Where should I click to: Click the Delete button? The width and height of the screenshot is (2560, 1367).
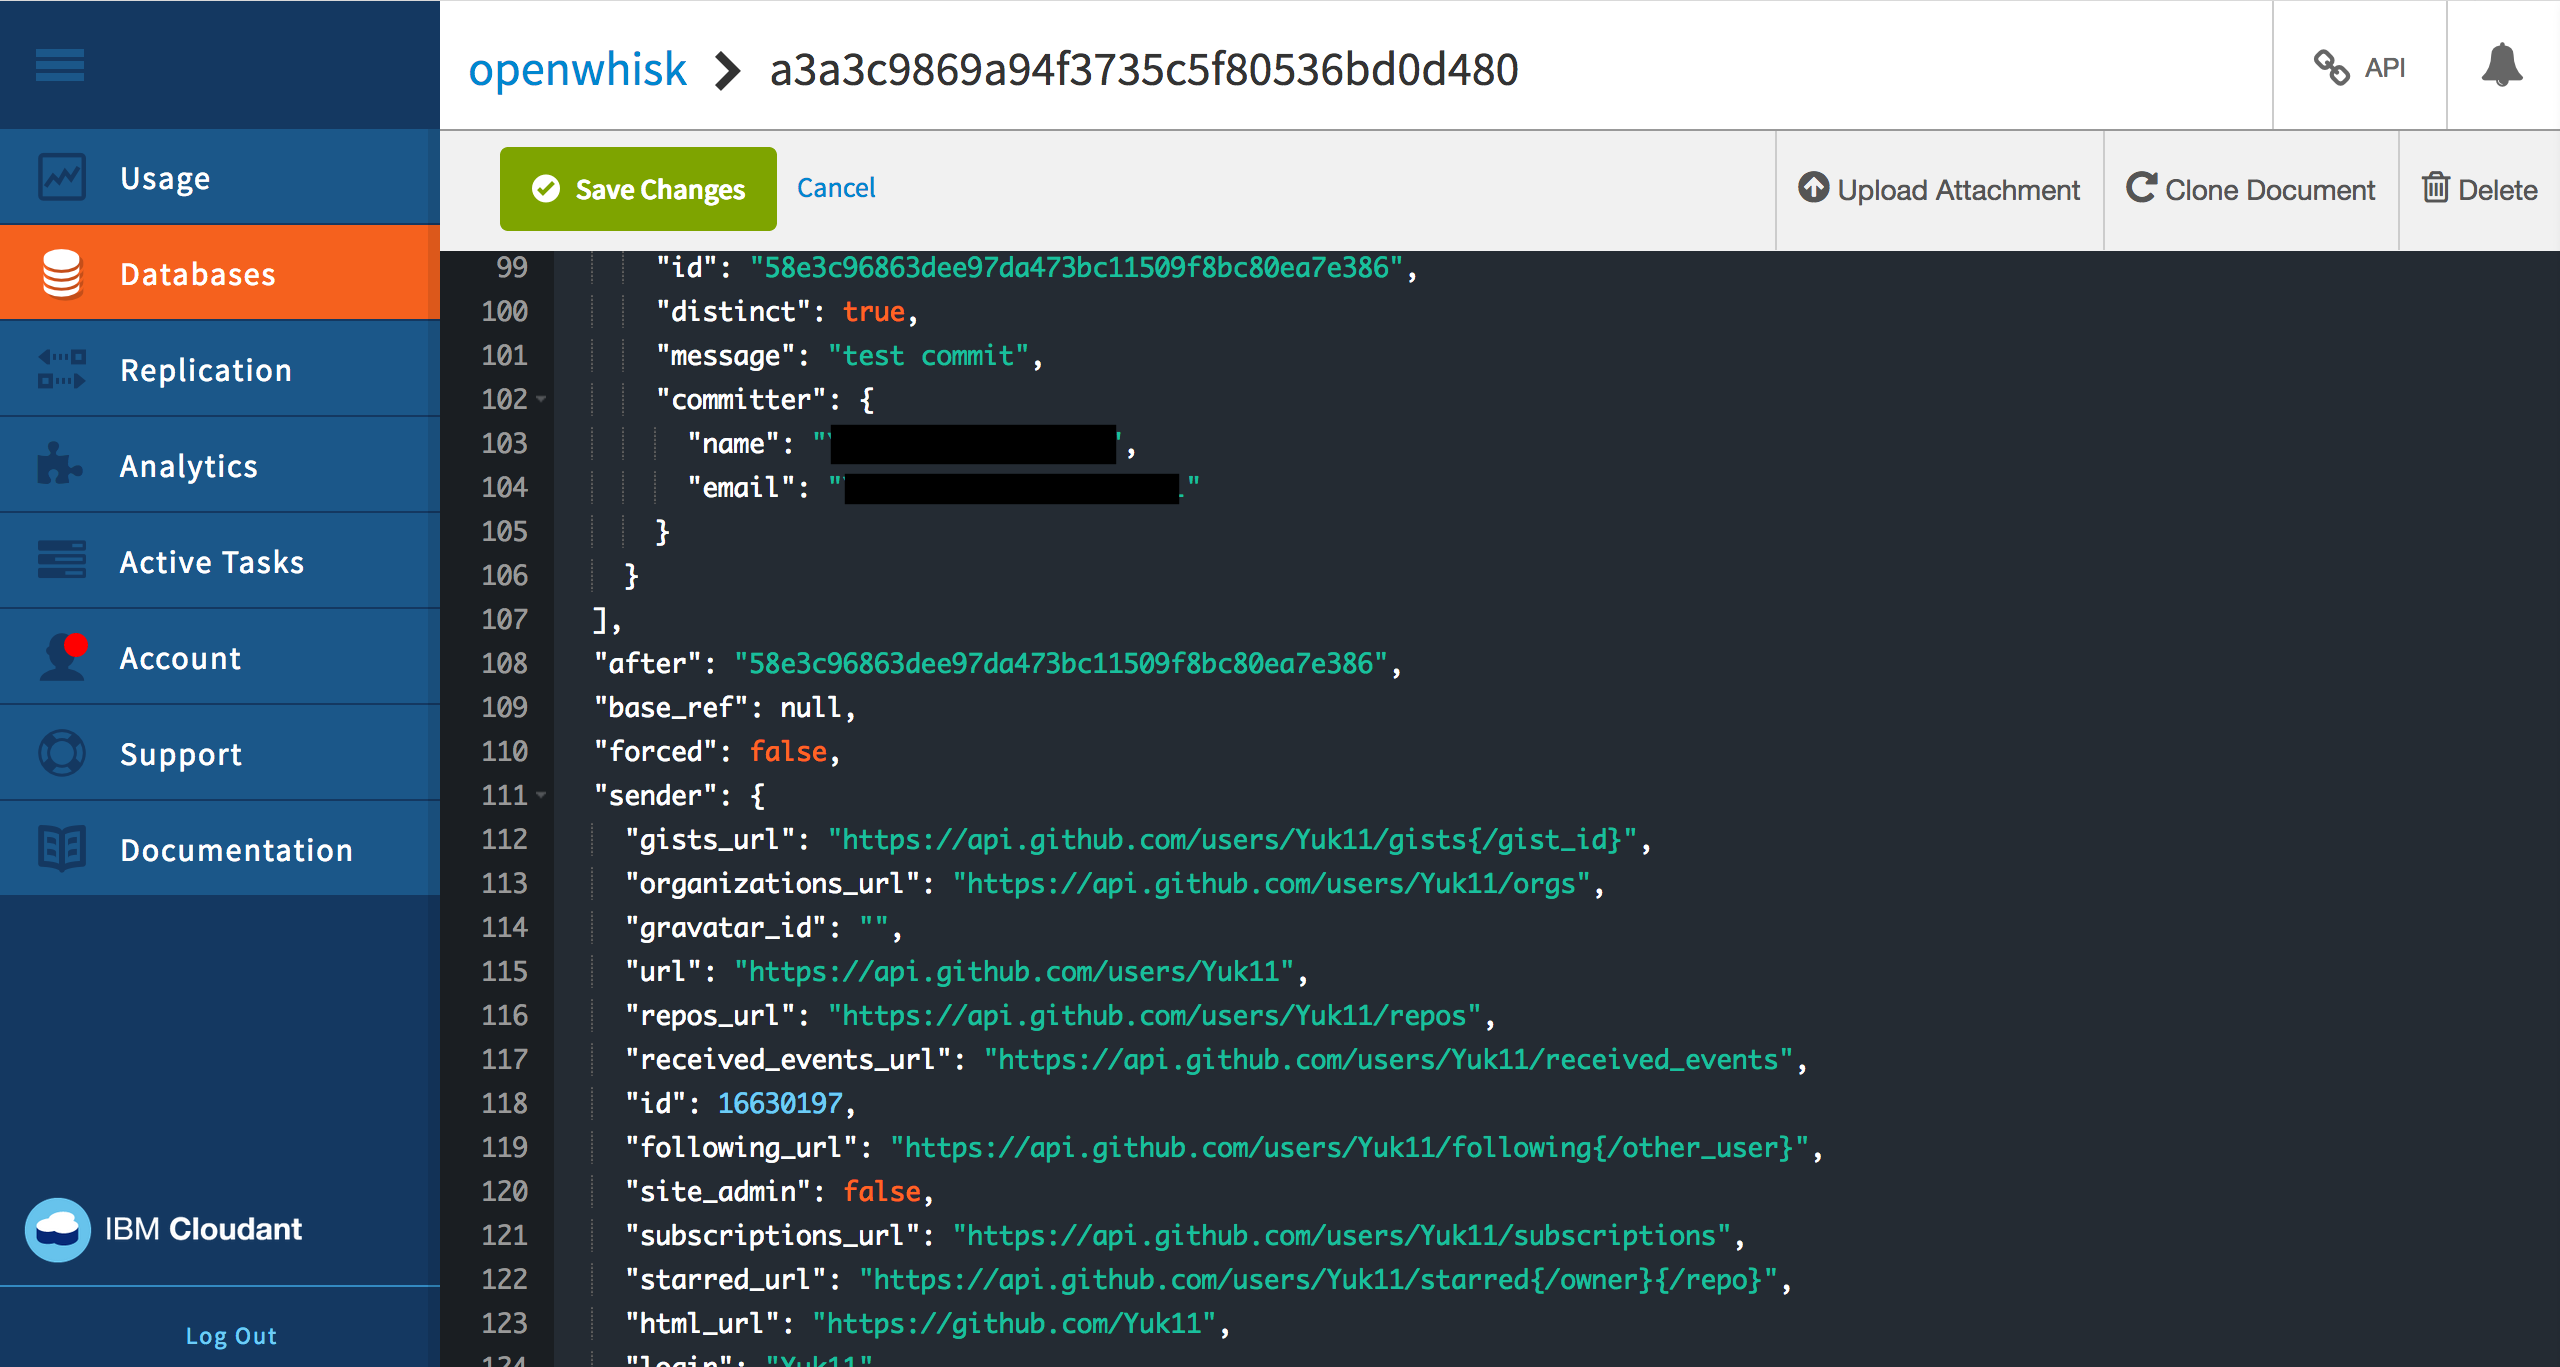2482,186
